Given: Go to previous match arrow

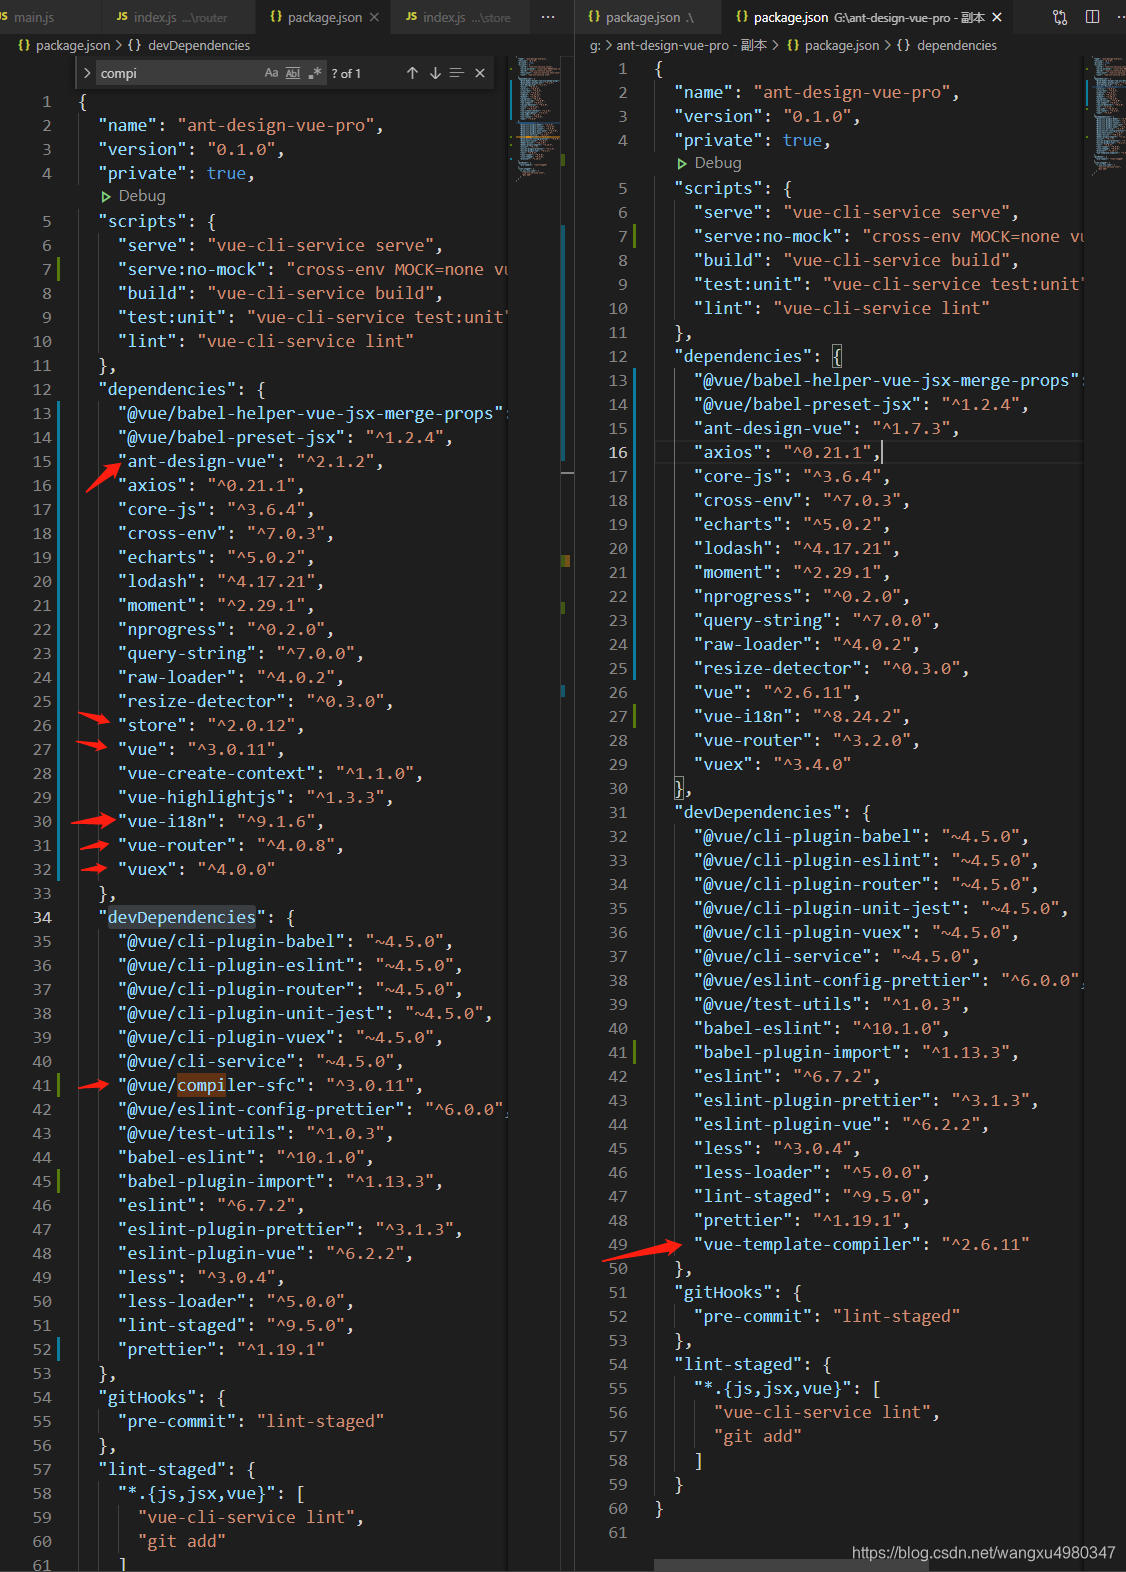Looking at the screenshot, I should [x=412, y=73].
